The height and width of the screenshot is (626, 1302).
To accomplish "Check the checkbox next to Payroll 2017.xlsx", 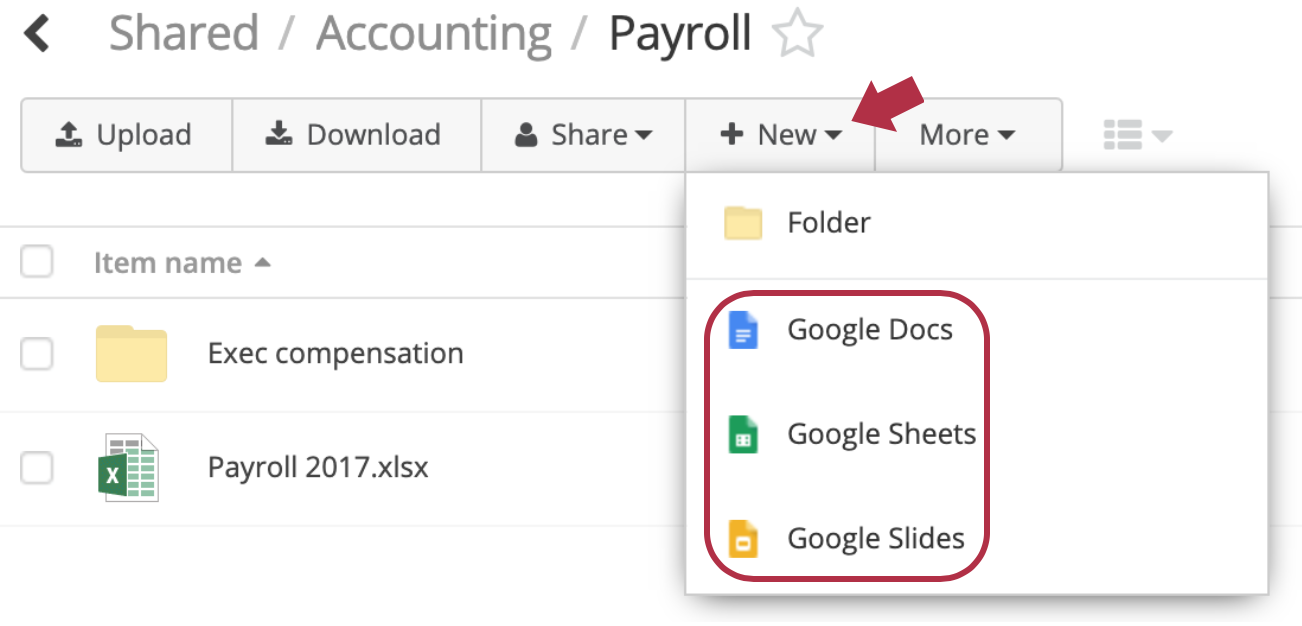I will 37,467.
